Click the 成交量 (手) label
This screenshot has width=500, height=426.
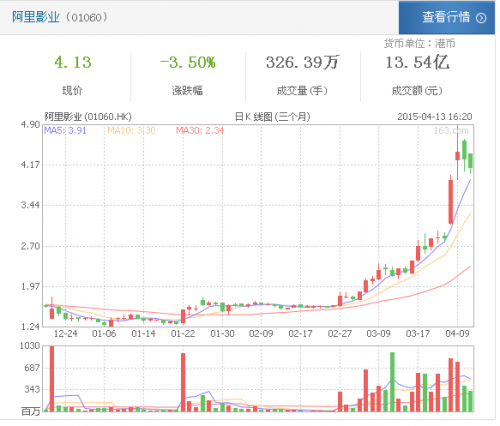pyautogui.click(x=302, y=90)
